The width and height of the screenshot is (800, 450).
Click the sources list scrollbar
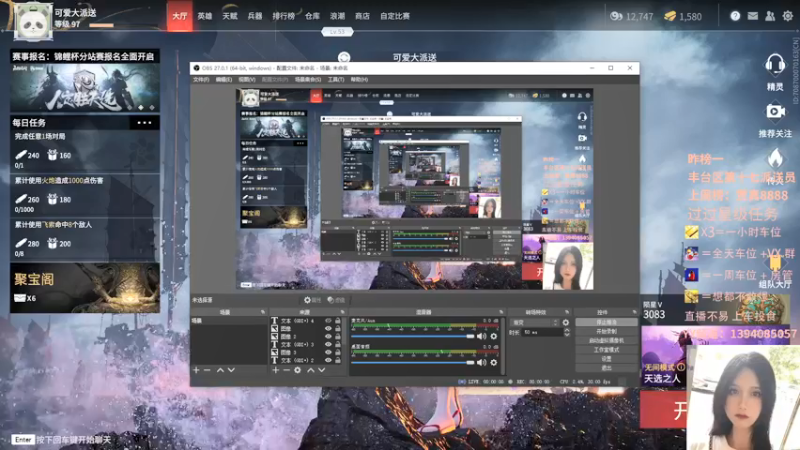[344, 330]
